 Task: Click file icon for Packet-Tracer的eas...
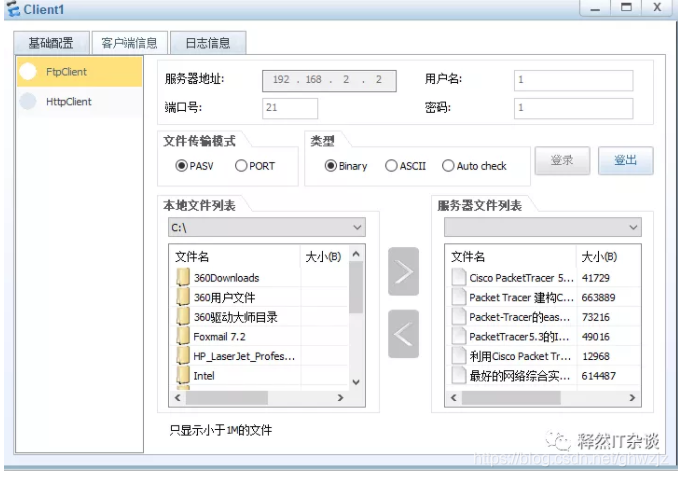458,317
